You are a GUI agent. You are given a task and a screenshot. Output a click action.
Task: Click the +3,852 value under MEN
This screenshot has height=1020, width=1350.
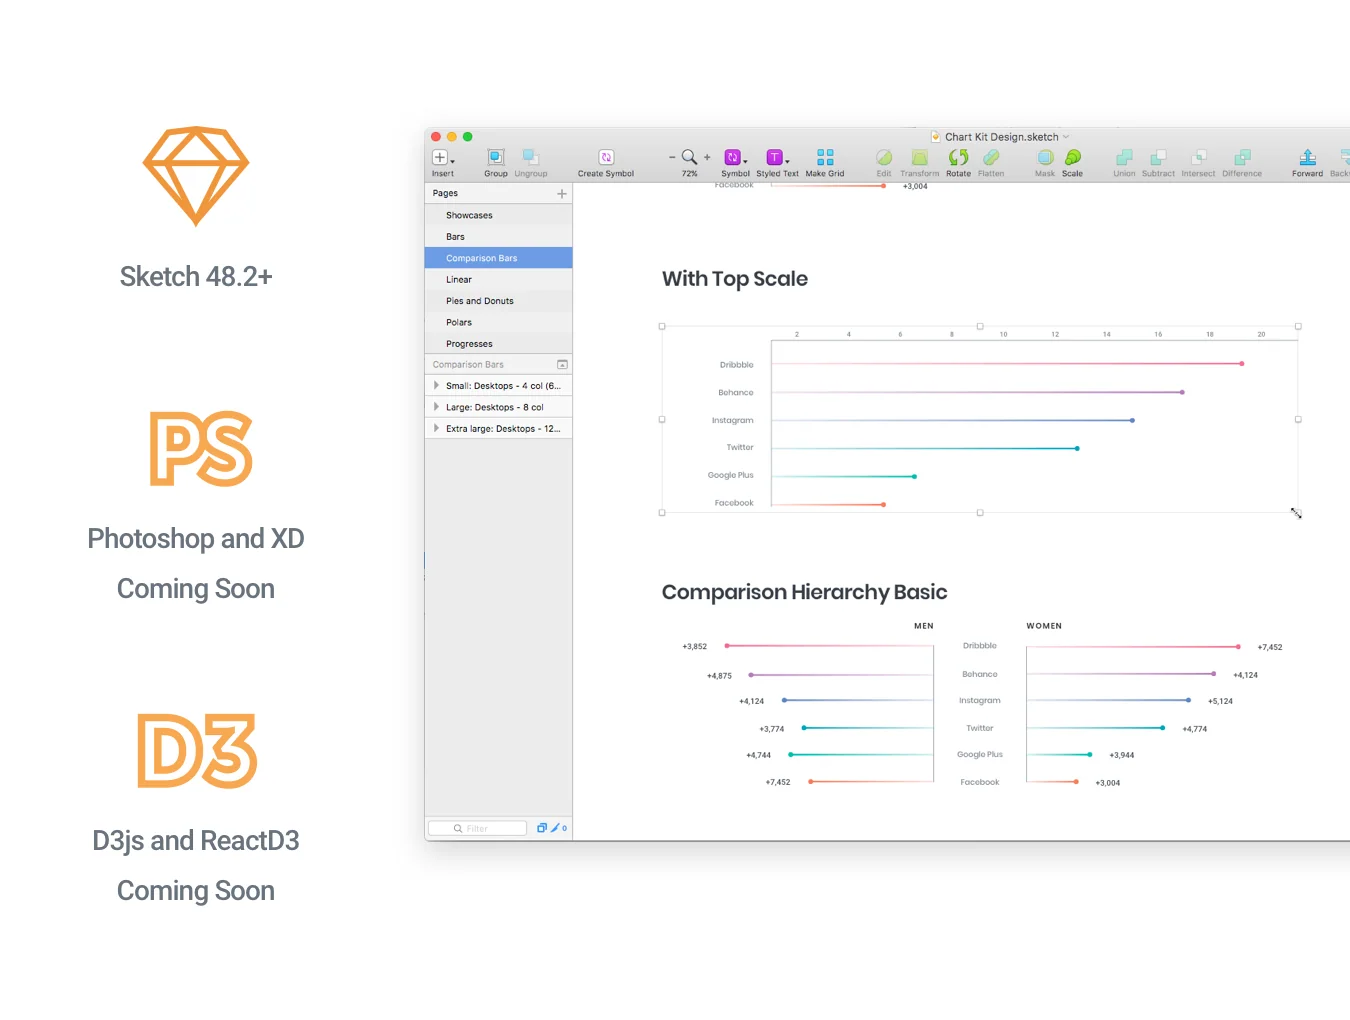695,647
